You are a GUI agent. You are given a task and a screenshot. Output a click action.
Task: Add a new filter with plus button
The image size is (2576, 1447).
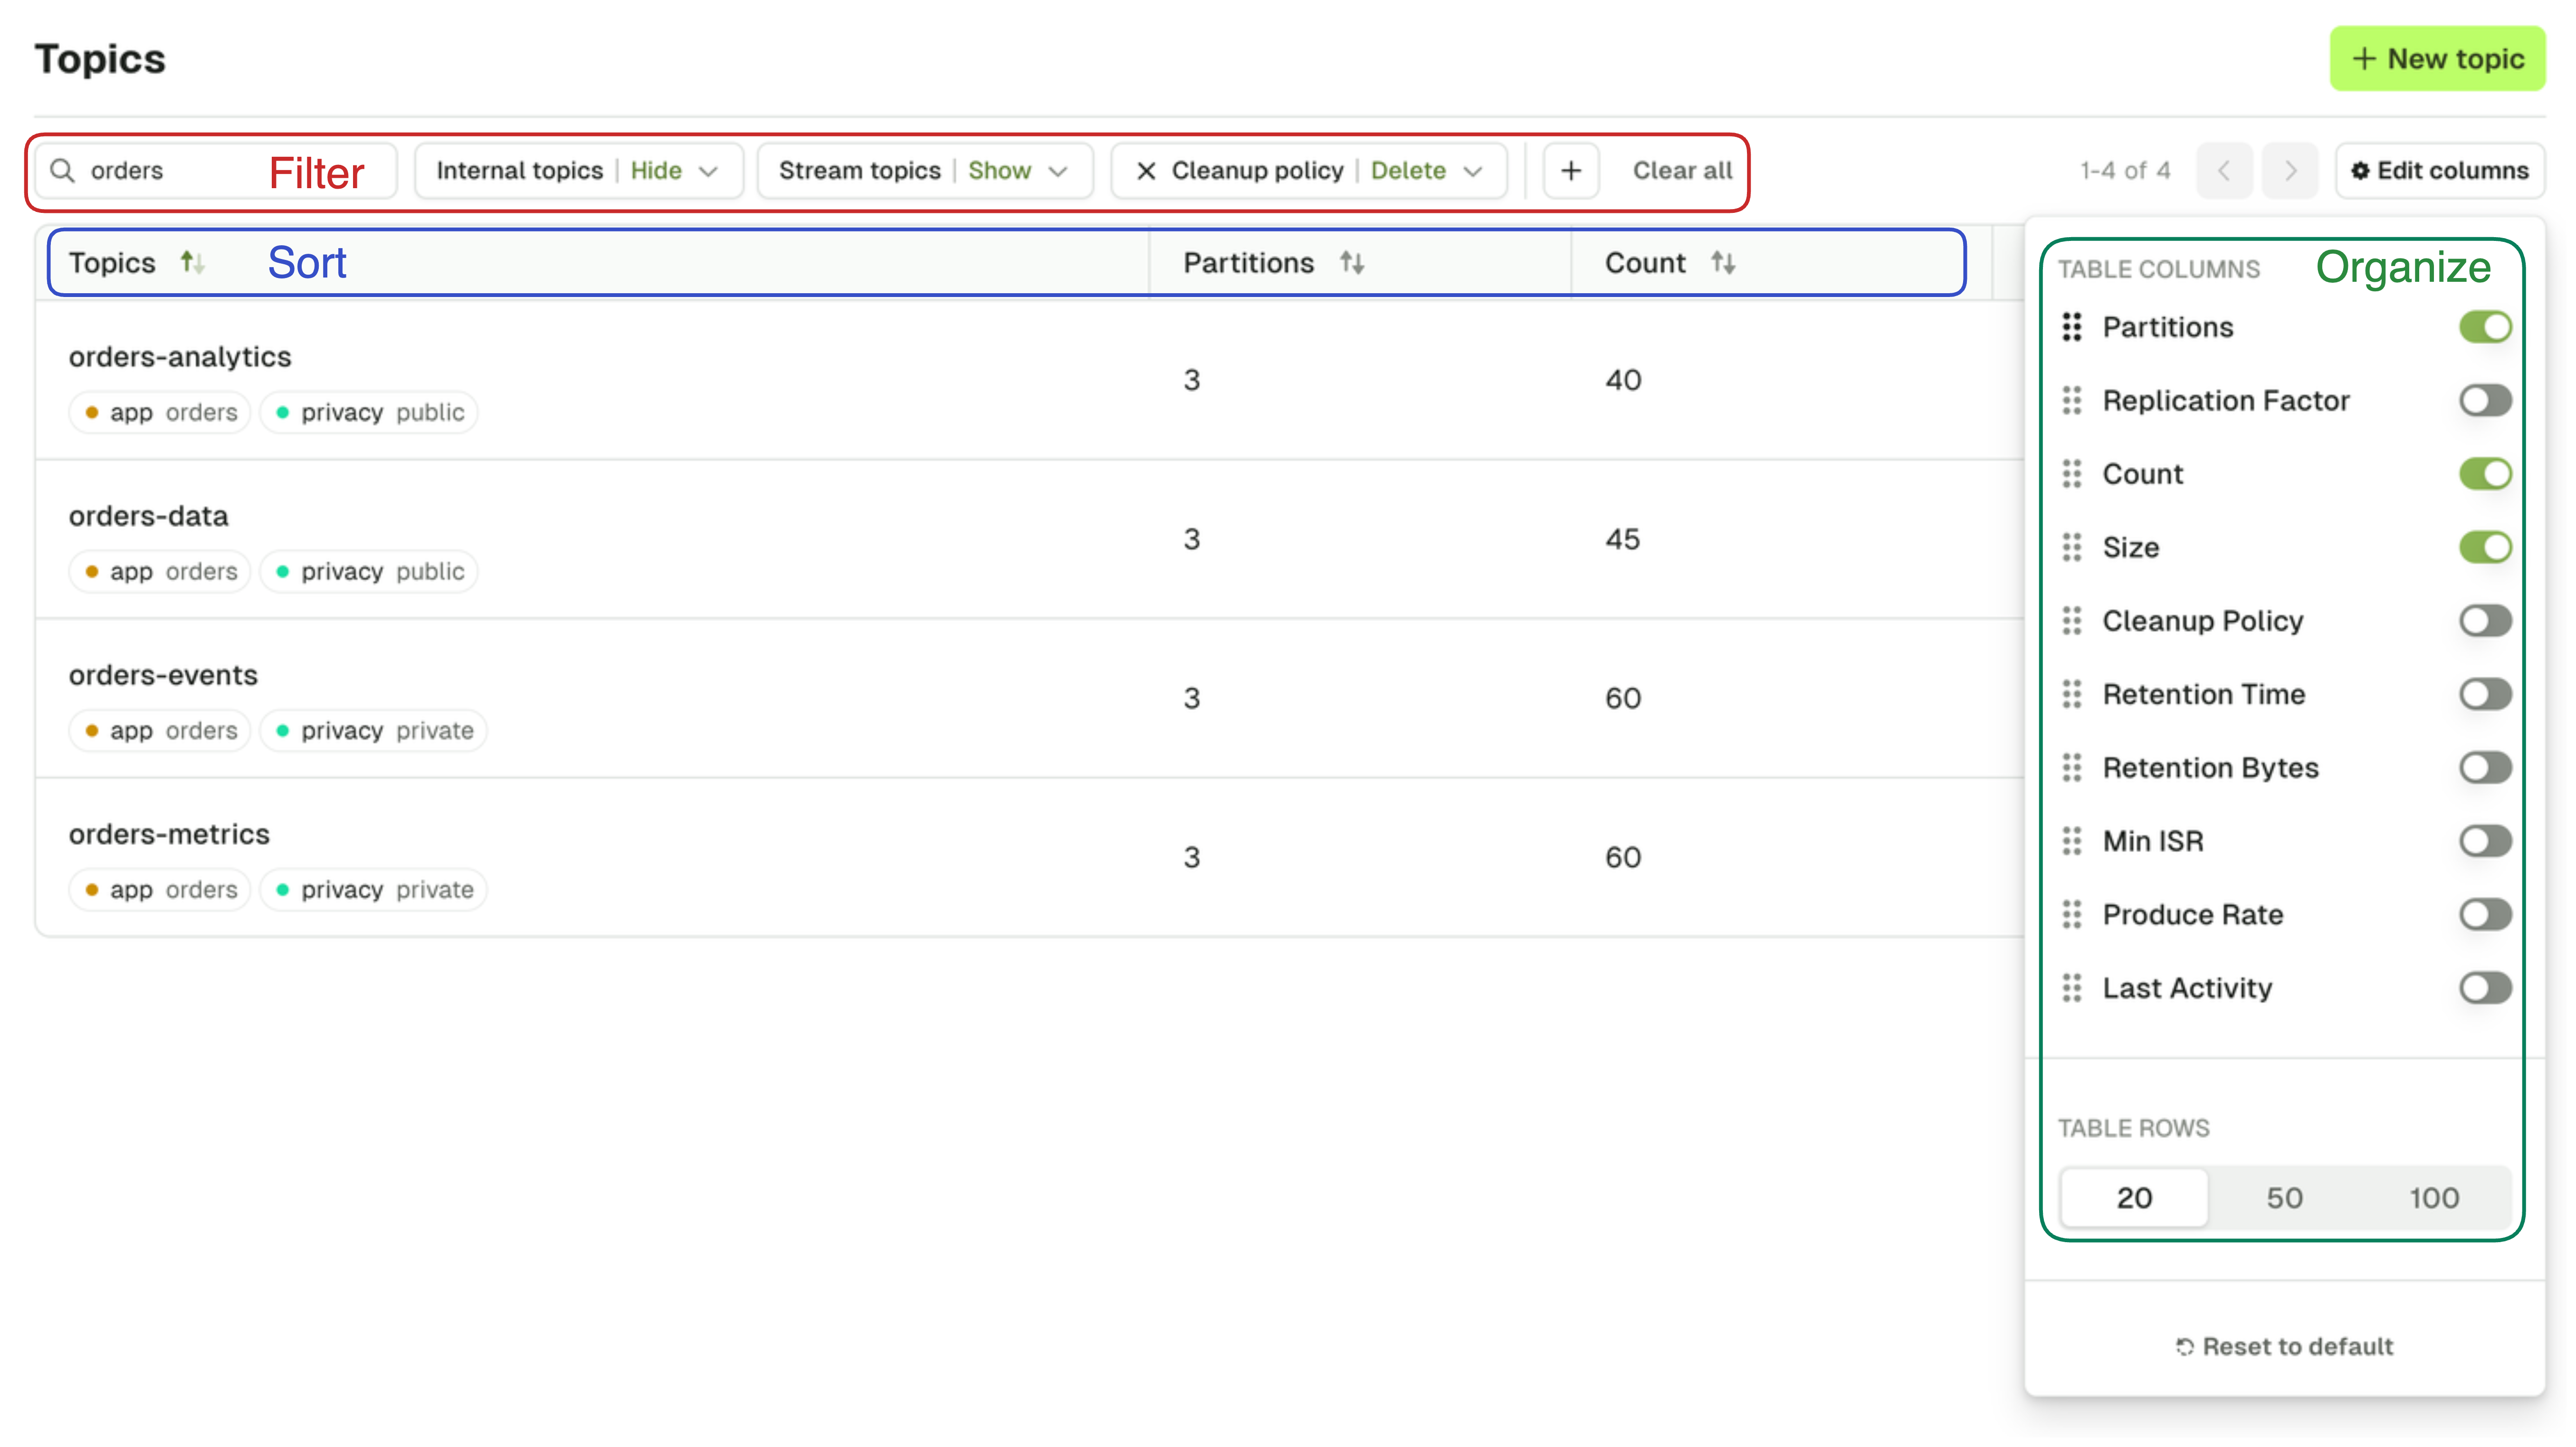point(1571,171)
